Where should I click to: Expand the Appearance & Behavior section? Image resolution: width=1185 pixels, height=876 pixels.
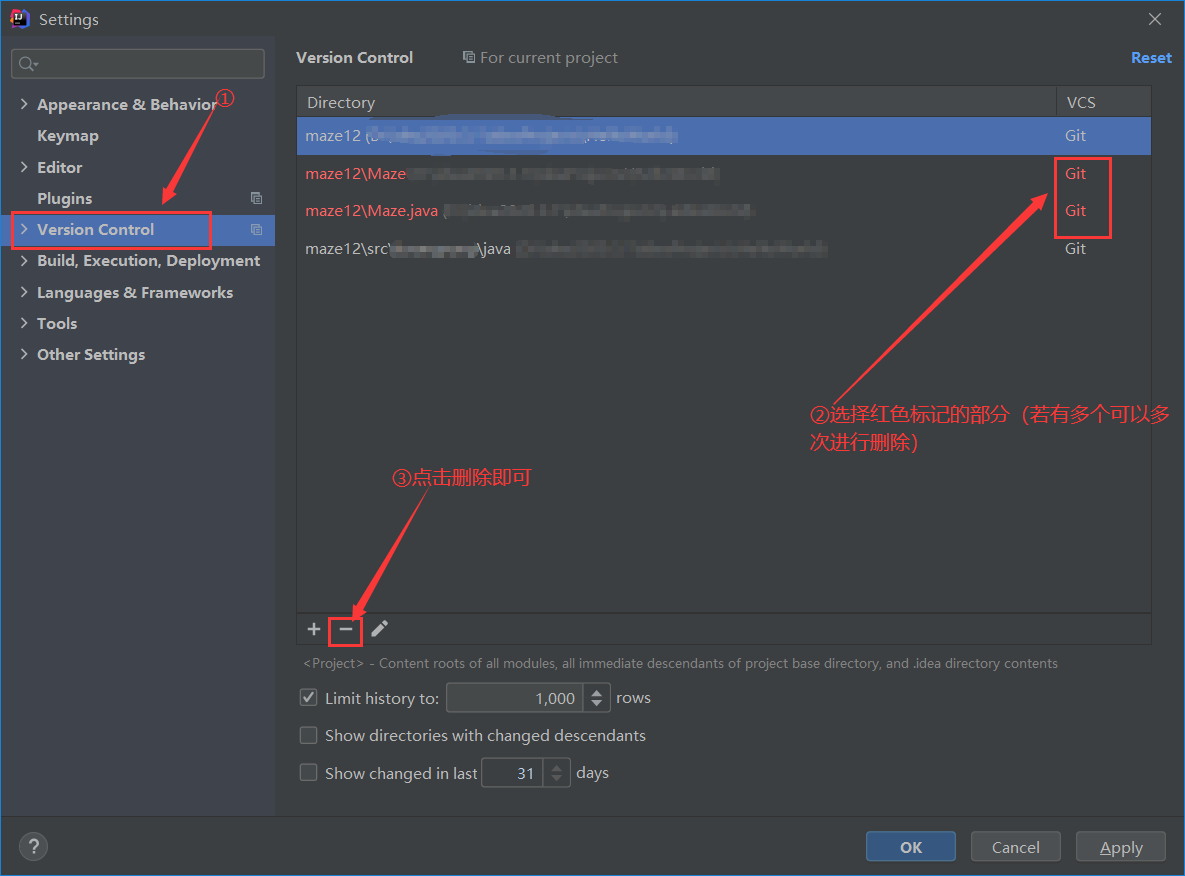(23, 103)
